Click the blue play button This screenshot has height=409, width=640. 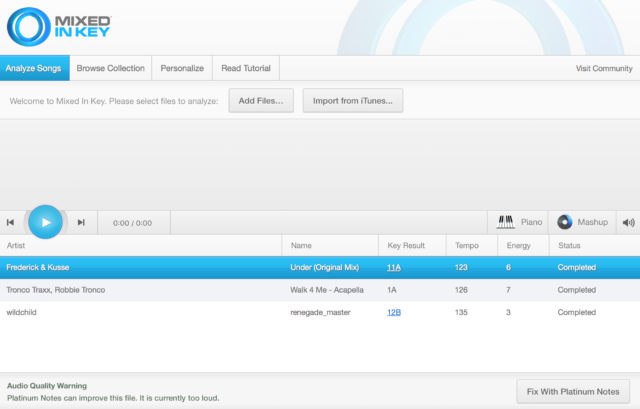tap(45, 222)
